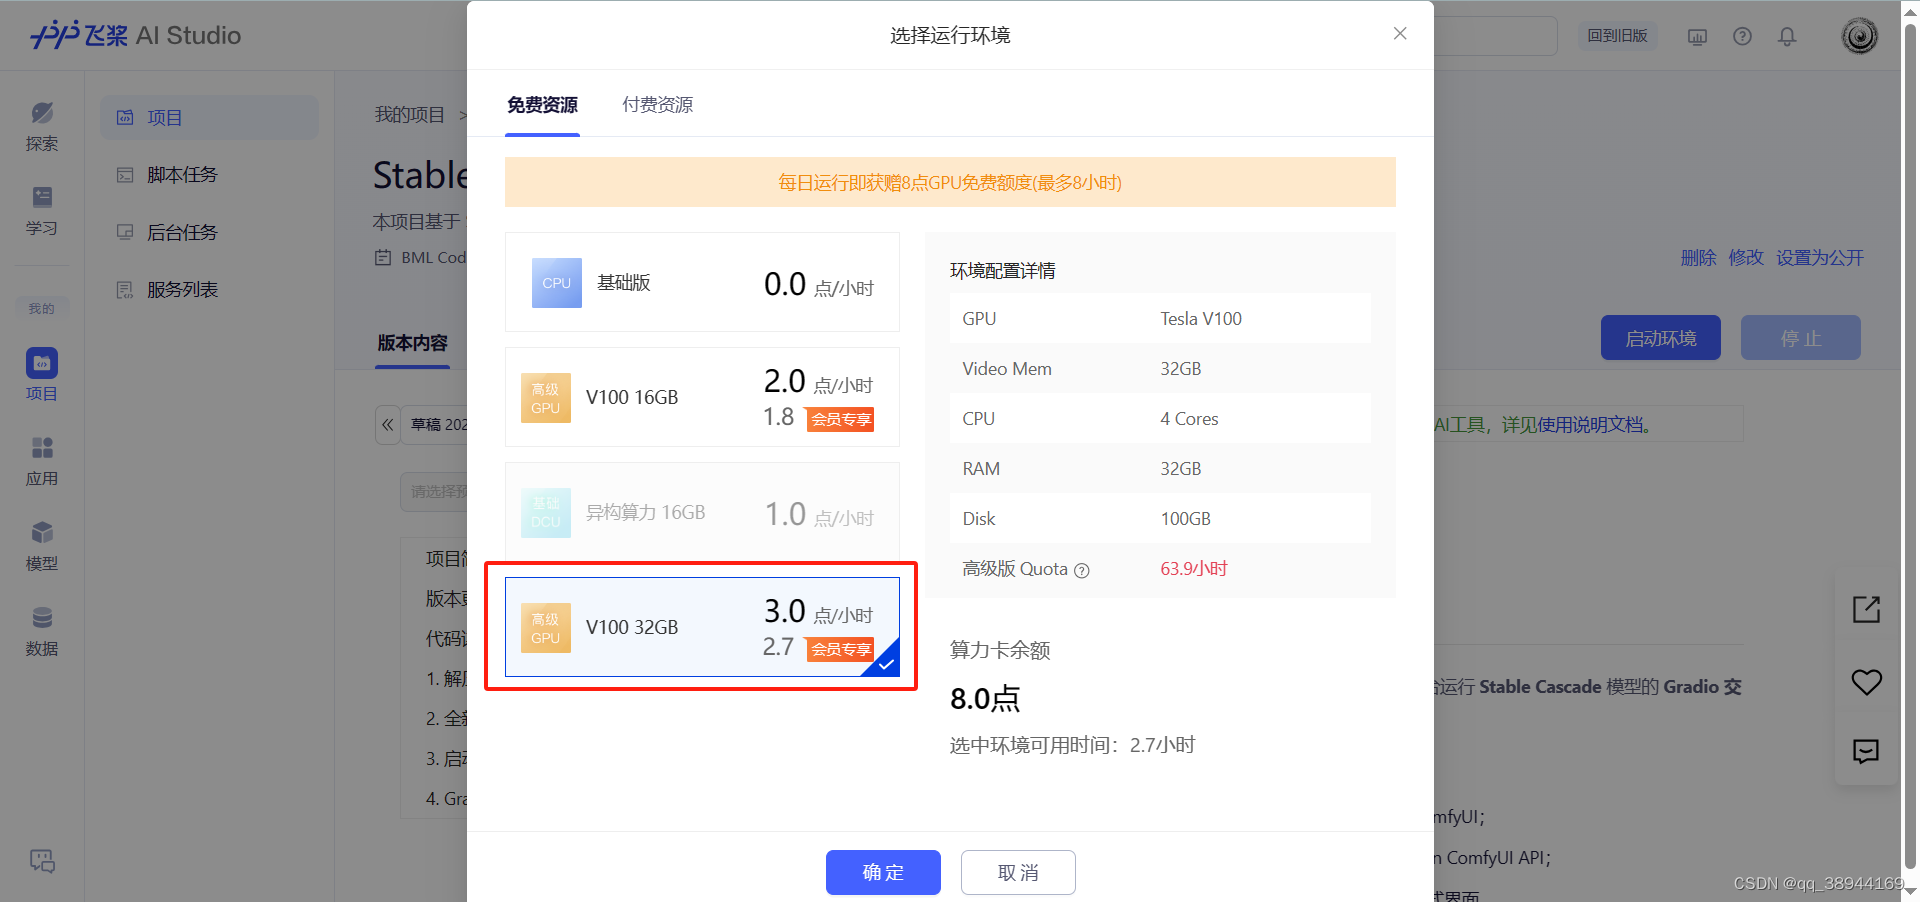1920x902 pixels.
Task: Click the feedback icon at sidebar bottom
Action: tap(42, 860)
